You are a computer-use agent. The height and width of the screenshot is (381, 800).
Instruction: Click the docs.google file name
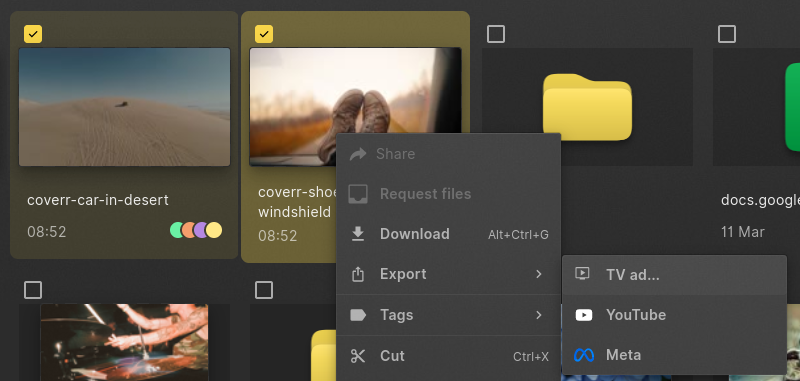[x=760, y=200]
